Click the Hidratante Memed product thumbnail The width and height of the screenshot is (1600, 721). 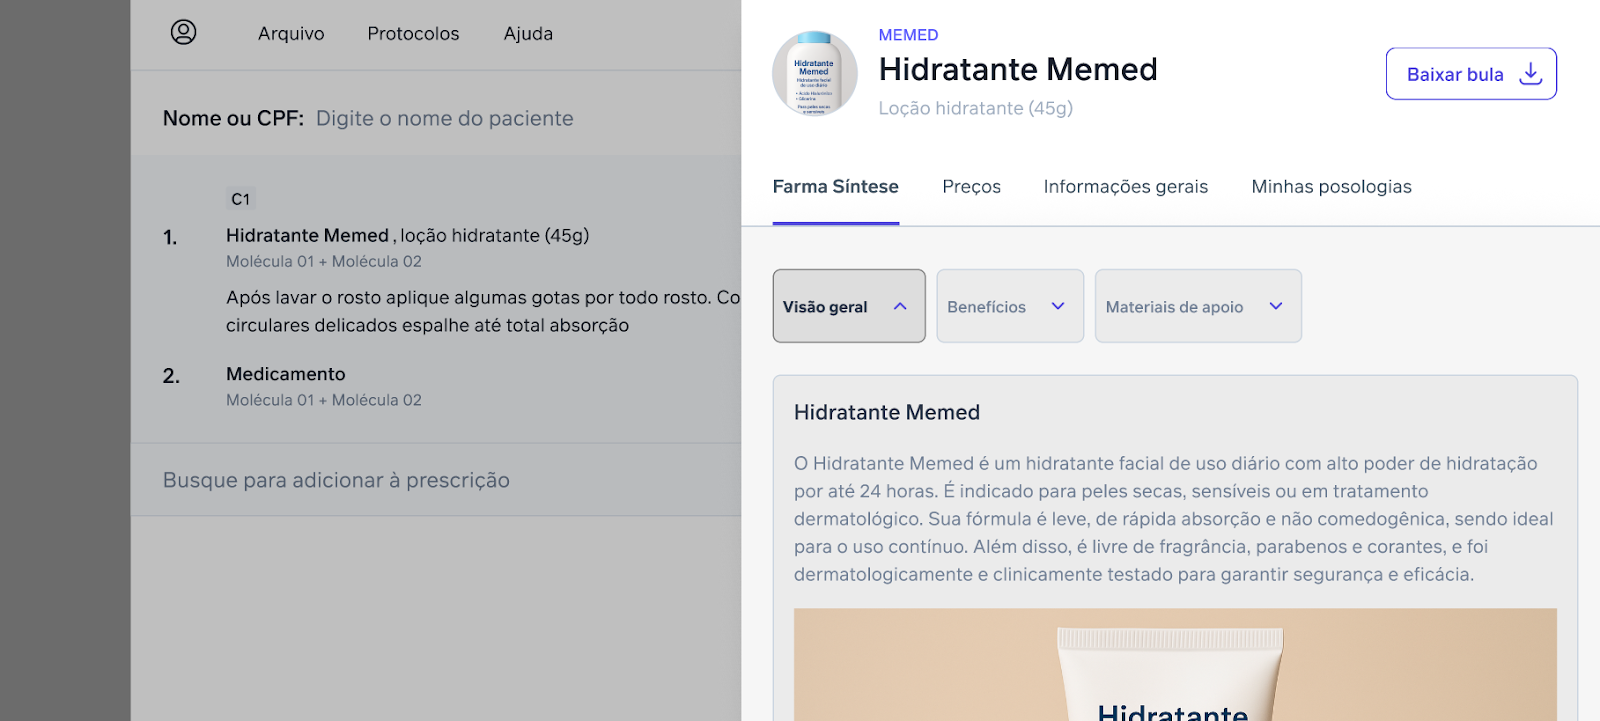click(x=815, y=74)
